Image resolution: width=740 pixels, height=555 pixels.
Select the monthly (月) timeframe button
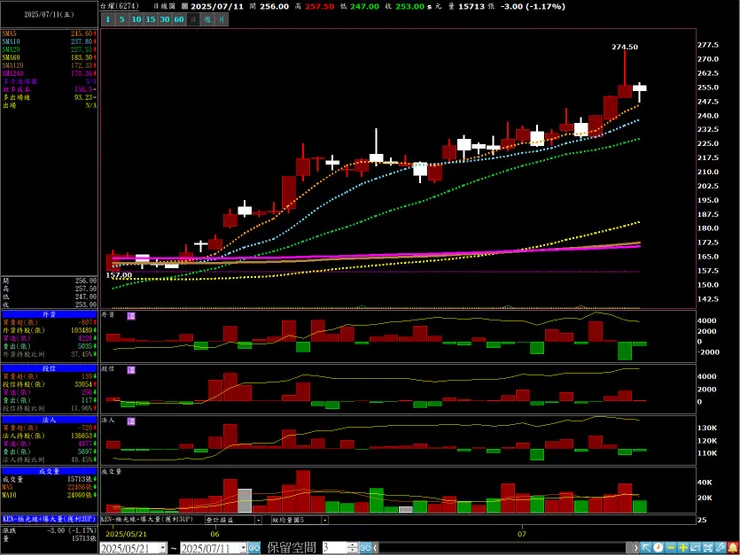(x=222, y=19)
